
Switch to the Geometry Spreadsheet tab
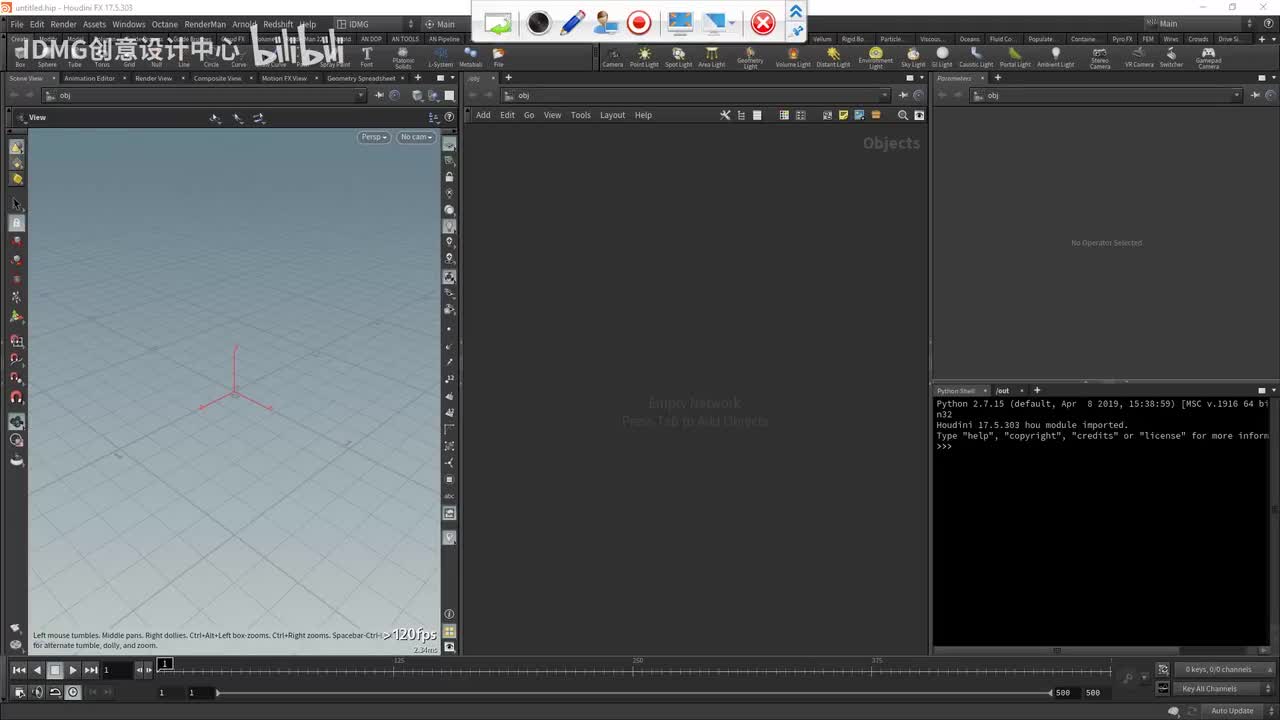pyautogui.click(x=361, y=78)
